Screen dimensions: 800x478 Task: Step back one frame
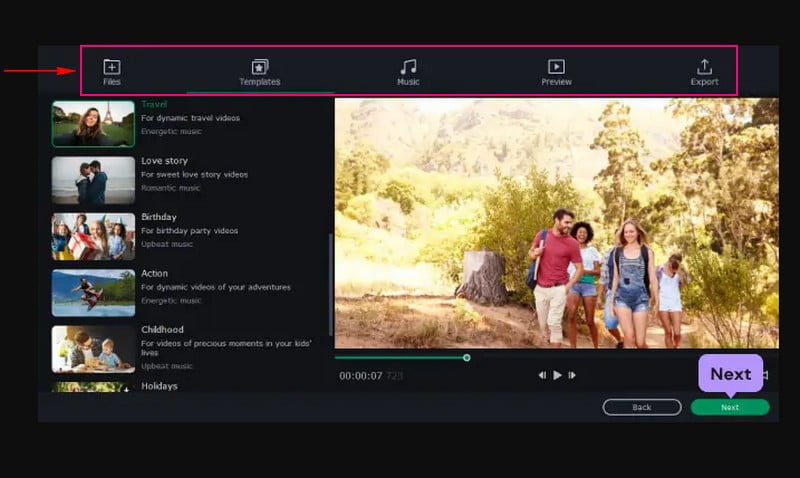coord(542,375)
